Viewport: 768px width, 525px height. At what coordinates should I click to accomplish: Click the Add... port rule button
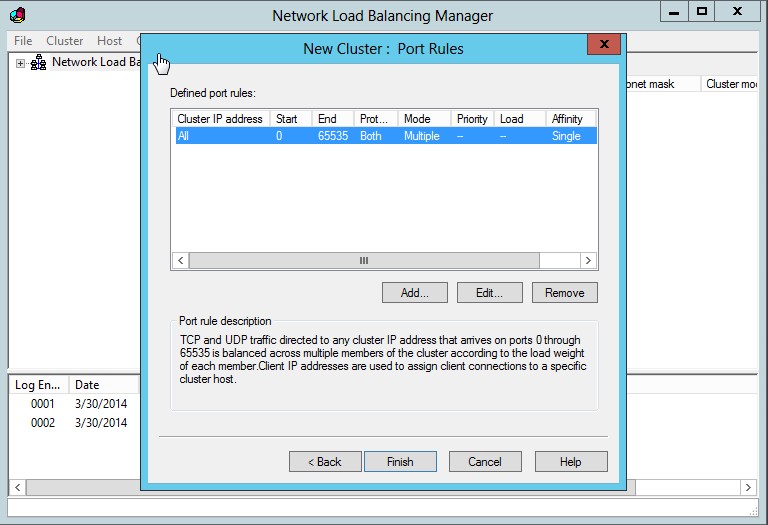coord(414,293)
